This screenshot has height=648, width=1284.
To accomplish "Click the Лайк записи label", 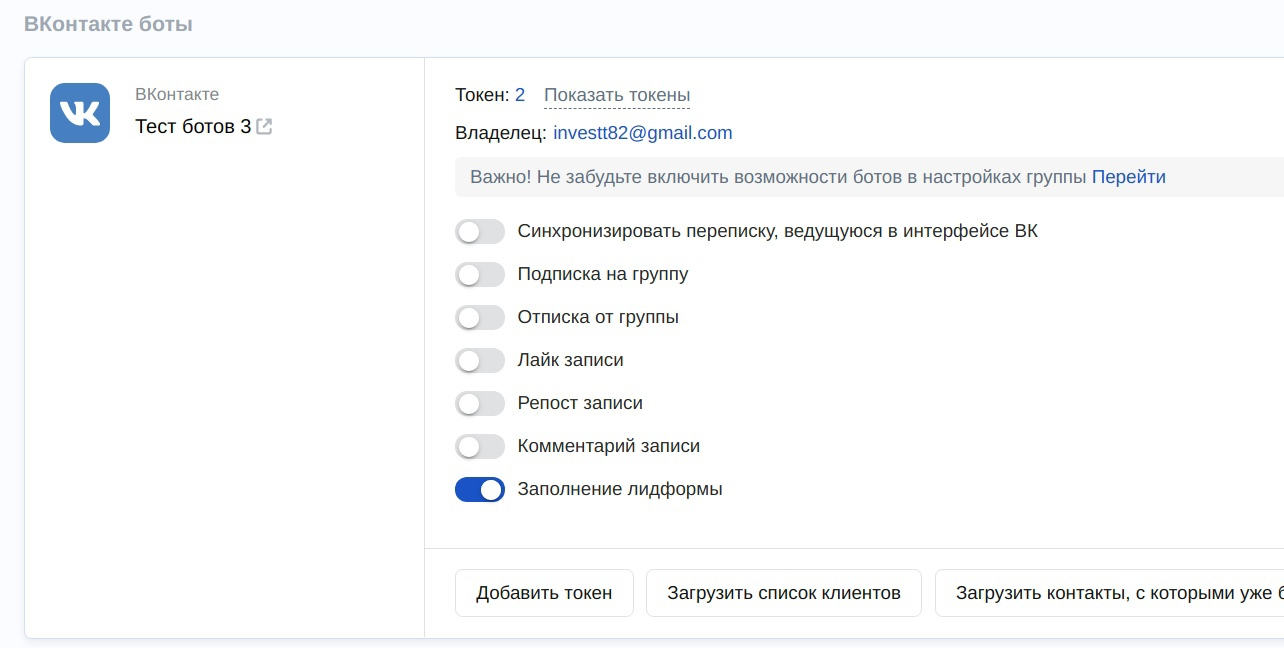I will pos(571,360).
